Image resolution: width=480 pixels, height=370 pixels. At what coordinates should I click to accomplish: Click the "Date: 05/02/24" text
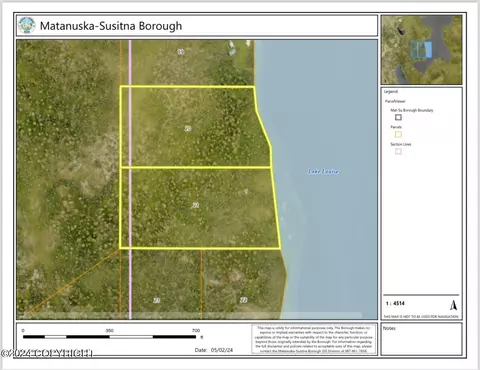[214, 350]
